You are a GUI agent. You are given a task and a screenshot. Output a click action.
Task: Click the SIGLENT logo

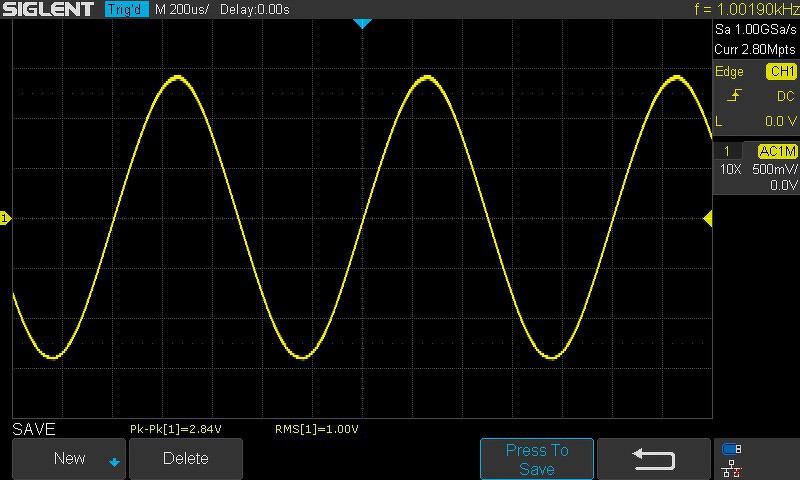click(48, 9)
